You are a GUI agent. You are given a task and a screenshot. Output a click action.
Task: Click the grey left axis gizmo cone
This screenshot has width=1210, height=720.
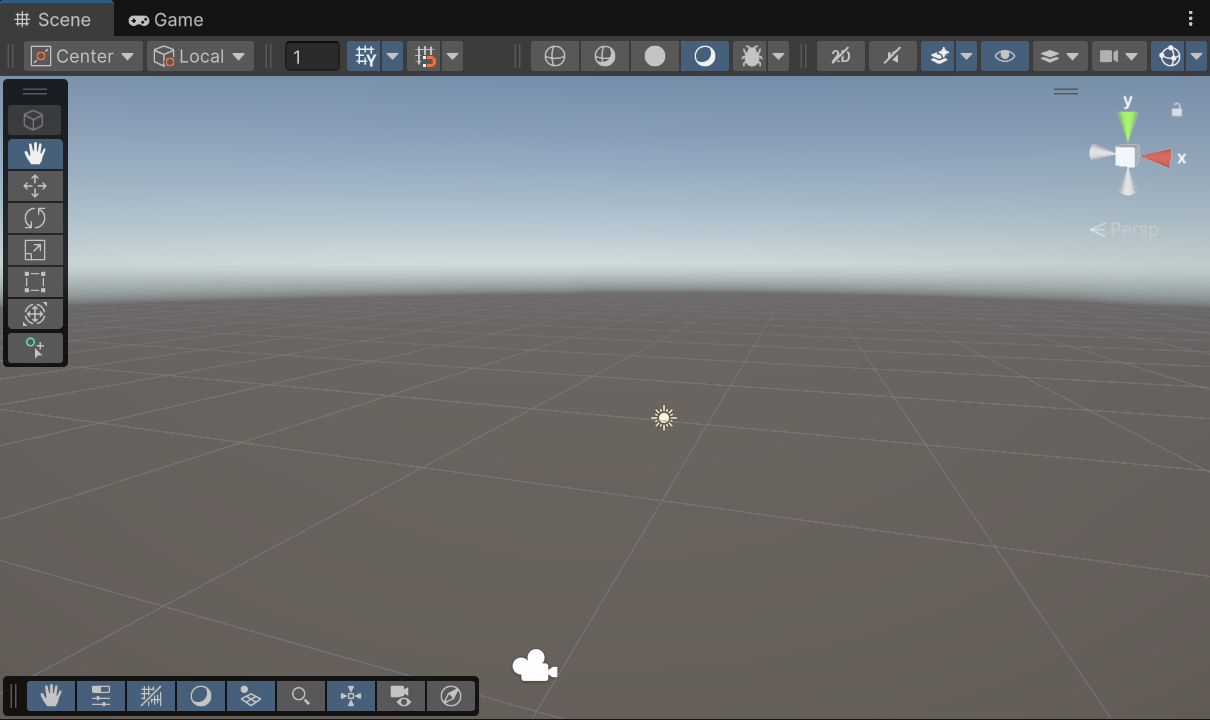tap(1101, 154)
